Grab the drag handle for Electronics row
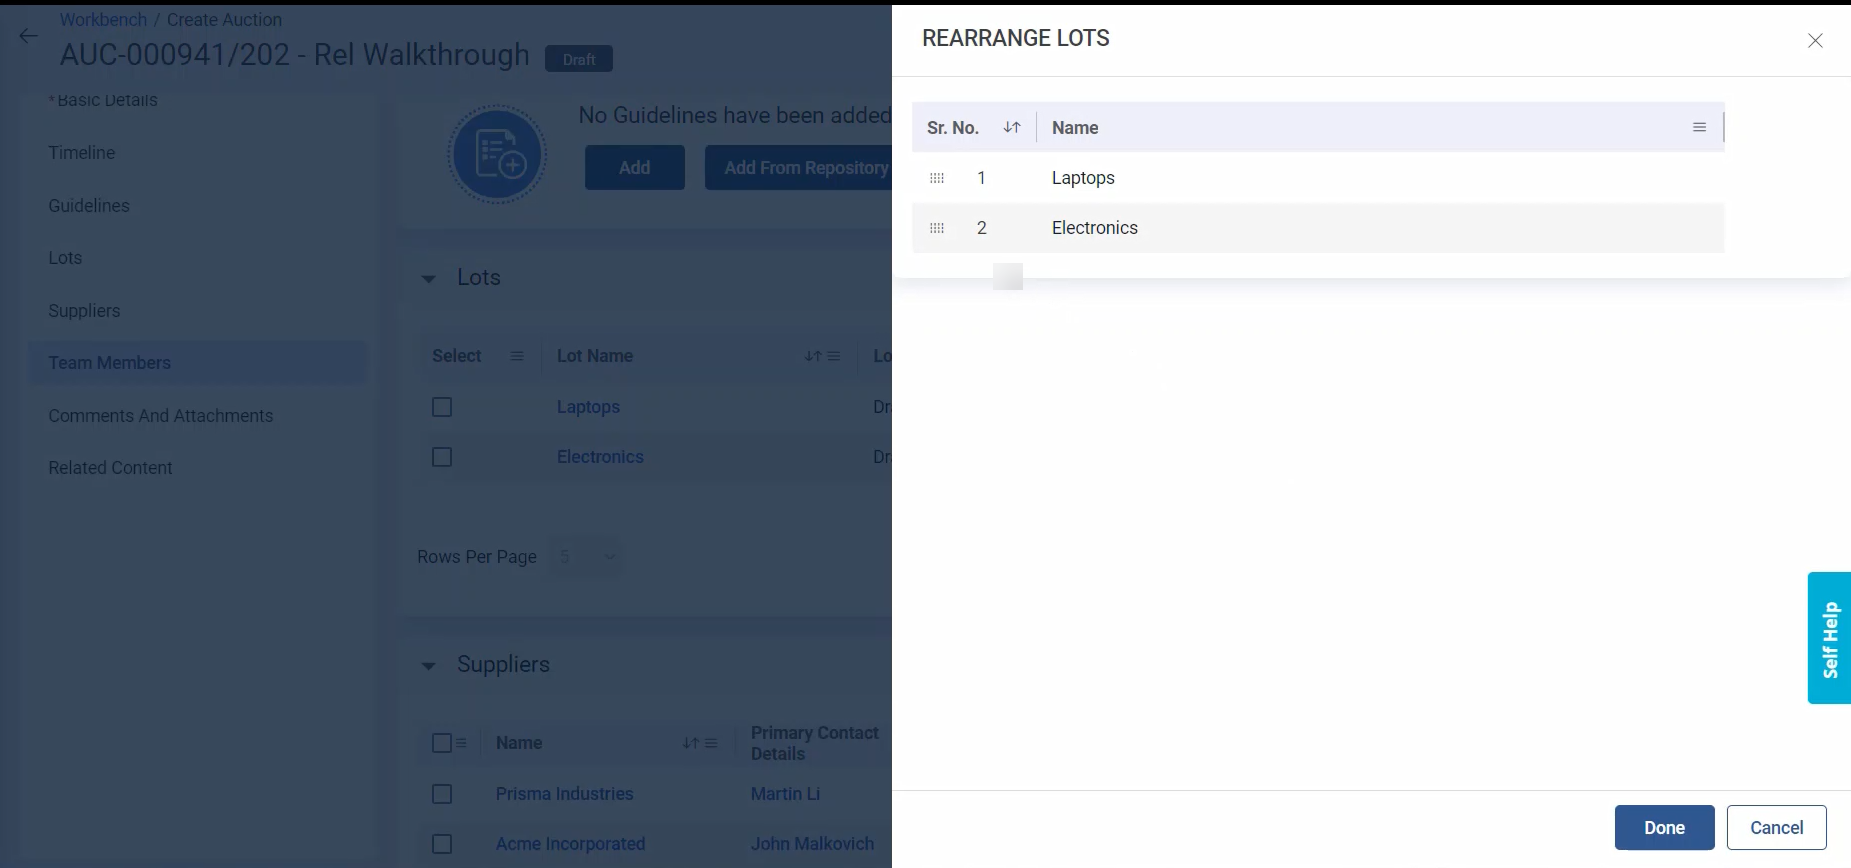The height and width of the screenshot is (868, 1851). pos(936,228)
